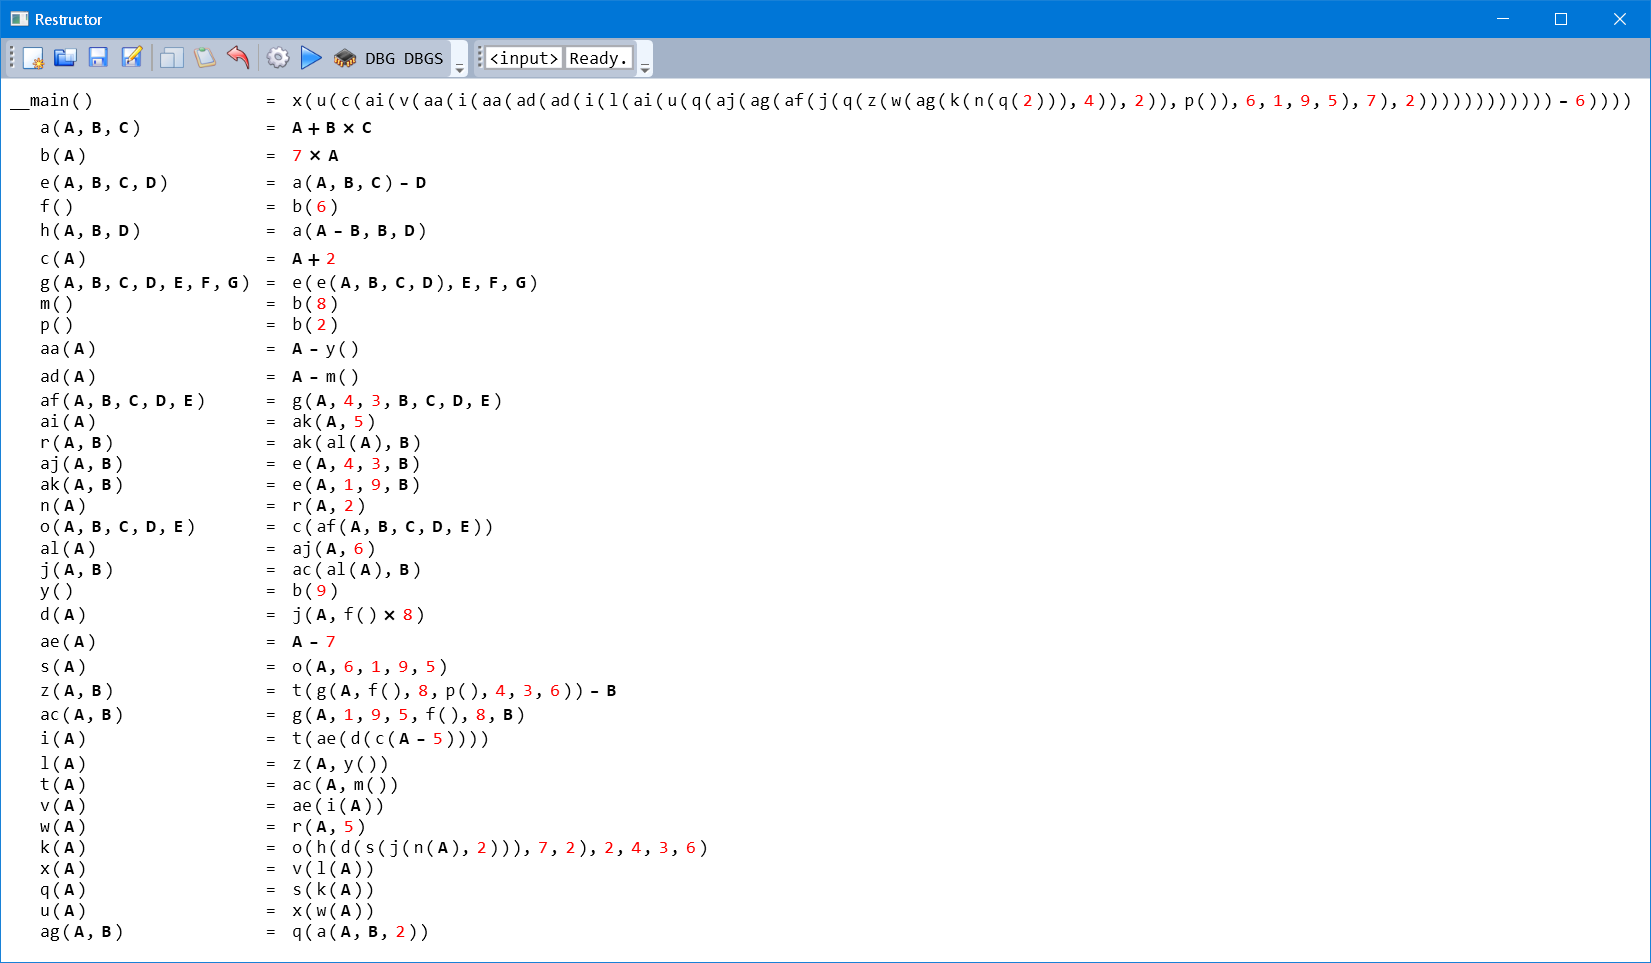Click the Restructor app icon in title bar
1651x963 pixels.
(x=19, y=19)
